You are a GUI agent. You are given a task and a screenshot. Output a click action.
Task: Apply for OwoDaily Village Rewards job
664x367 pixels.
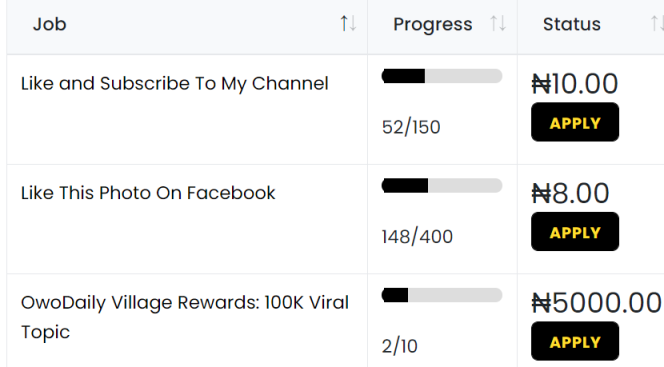575,341
